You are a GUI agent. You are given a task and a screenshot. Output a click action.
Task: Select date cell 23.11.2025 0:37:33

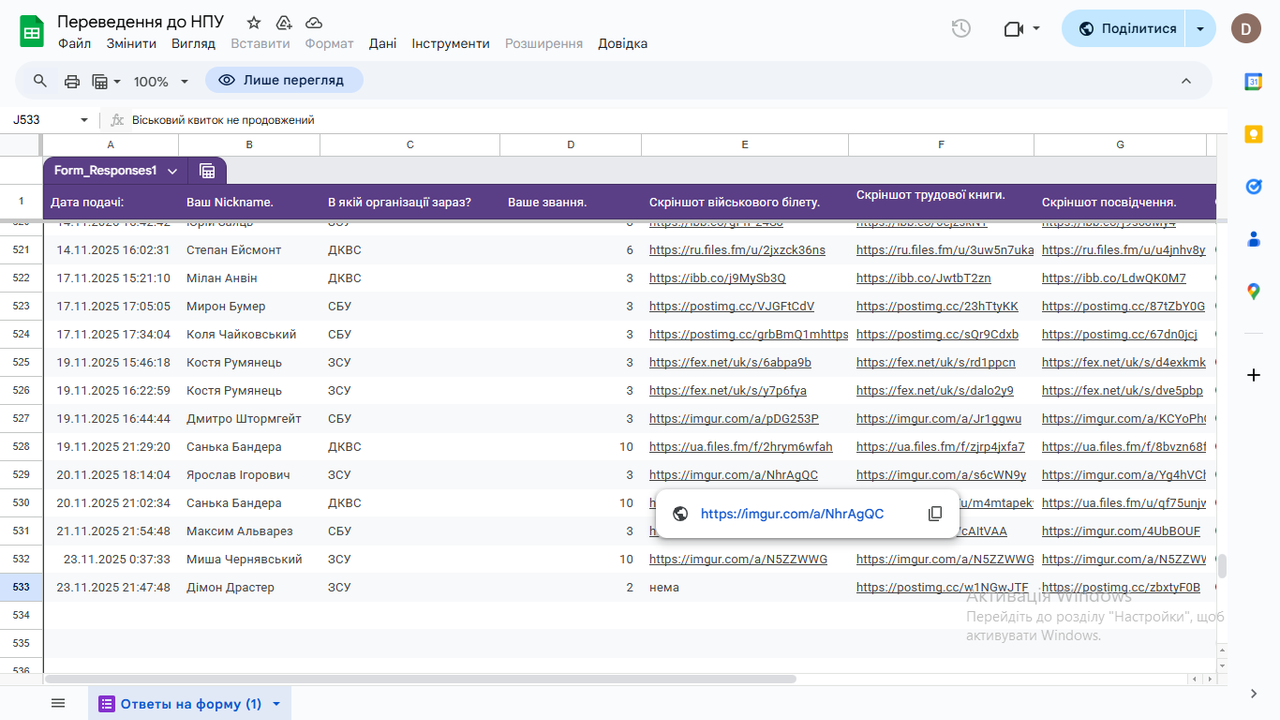point(111,559)
